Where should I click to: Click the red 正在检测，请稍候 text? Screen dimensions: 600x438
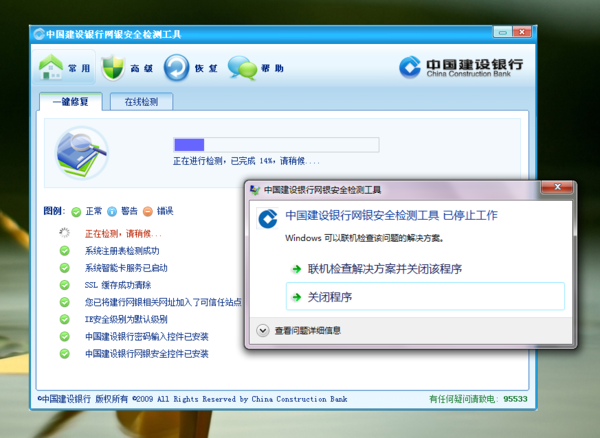coord(123,233)
